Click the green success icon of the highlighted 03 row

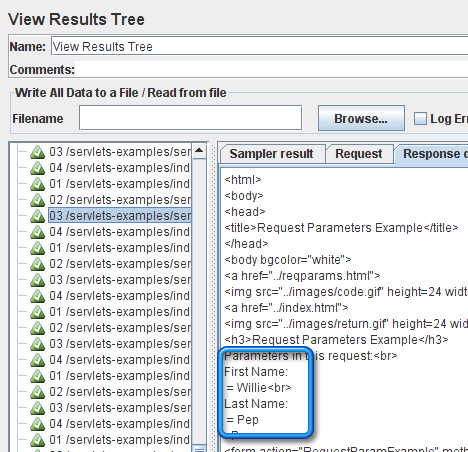pos(37,216)
